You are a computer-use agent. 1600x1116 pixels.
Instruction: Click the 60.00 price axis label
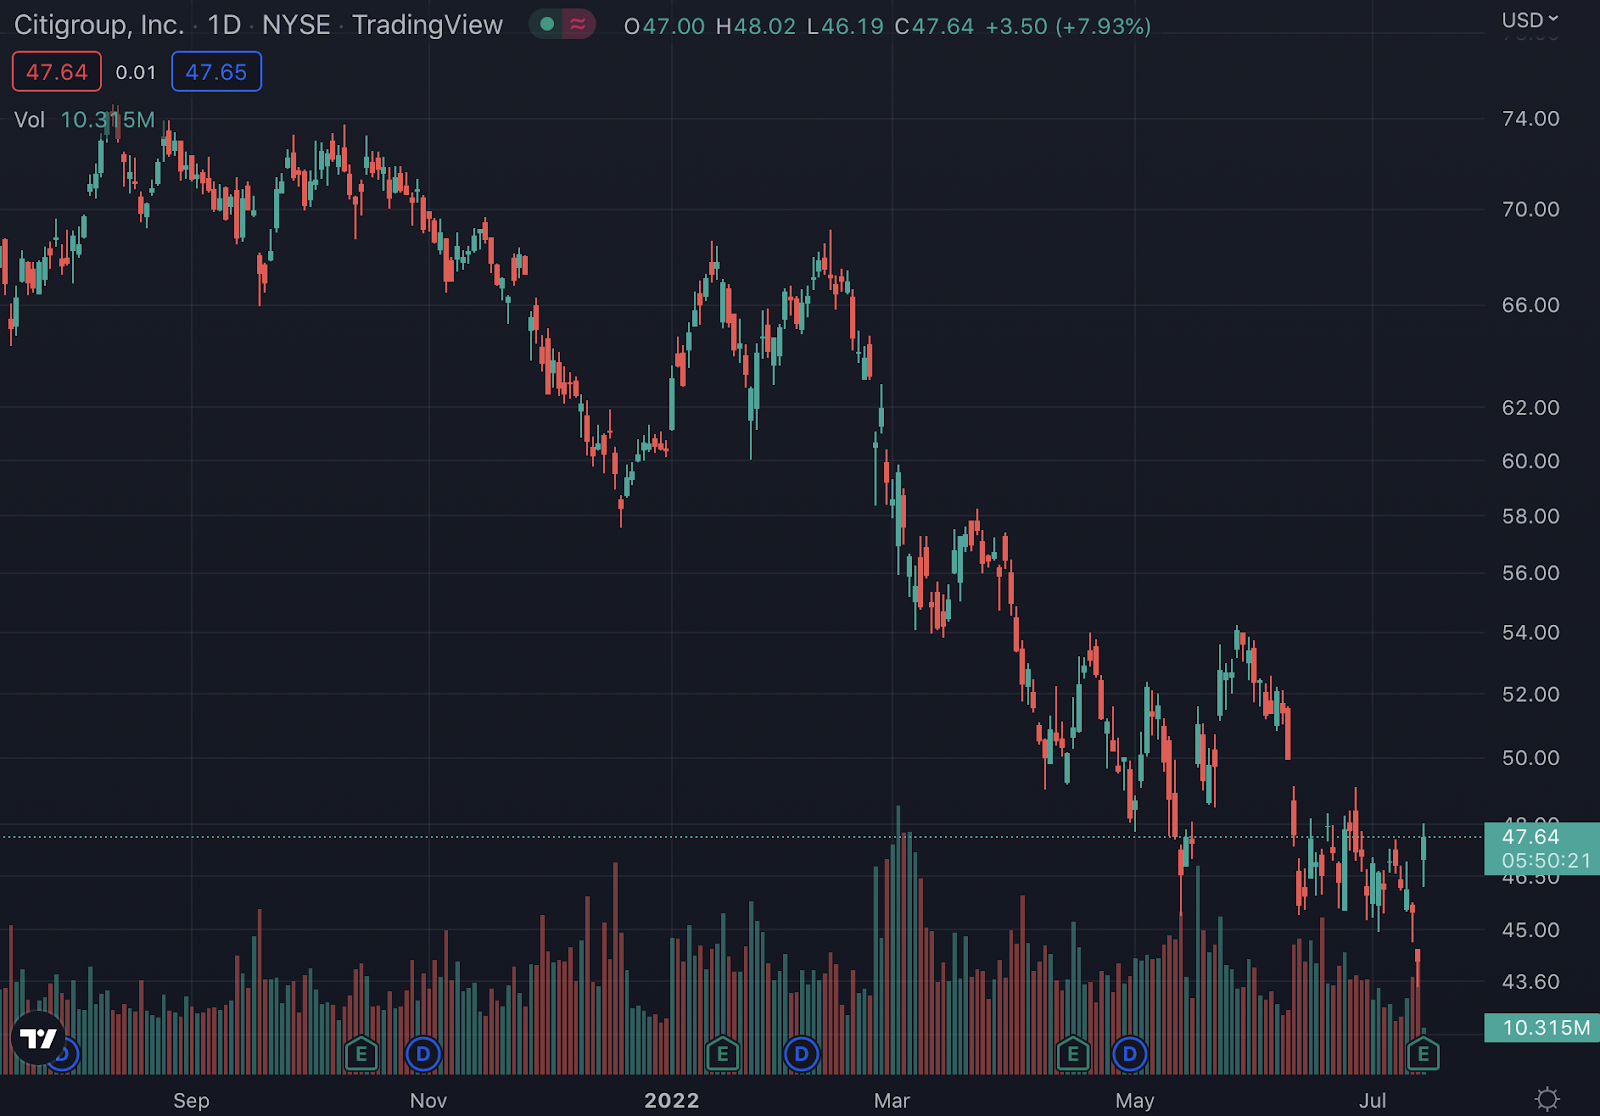(x=1530, y=461)
